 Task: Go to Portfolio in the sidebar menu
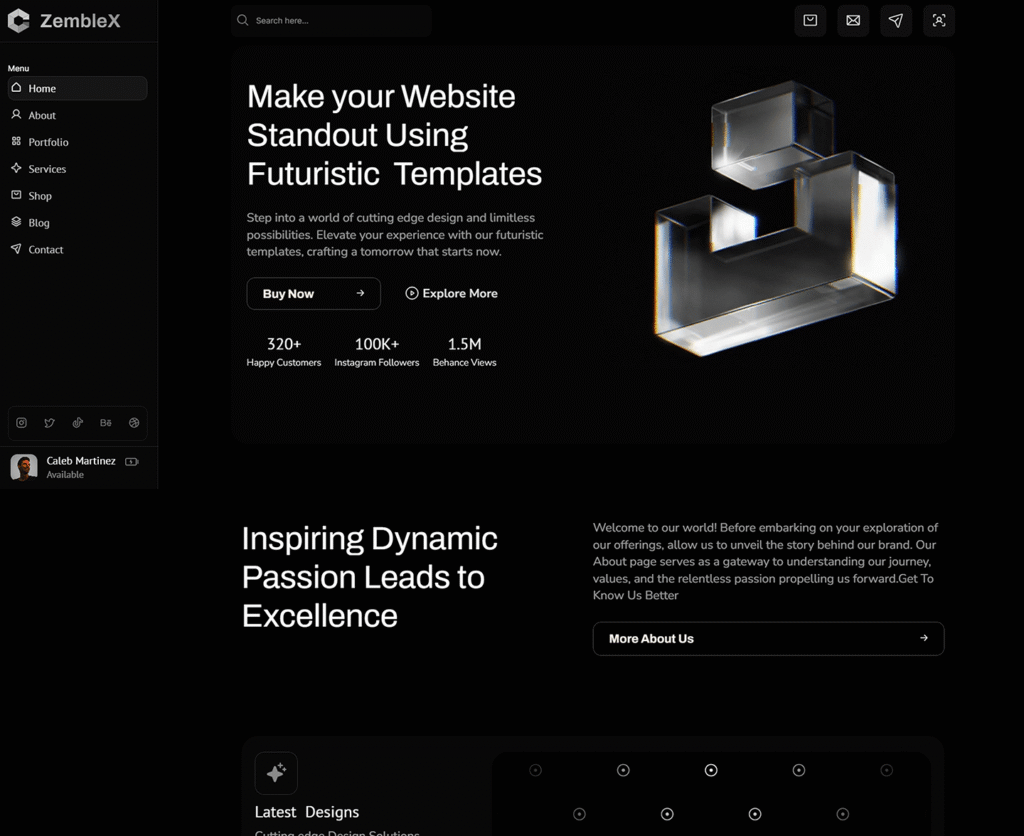(x=48, y=142)
